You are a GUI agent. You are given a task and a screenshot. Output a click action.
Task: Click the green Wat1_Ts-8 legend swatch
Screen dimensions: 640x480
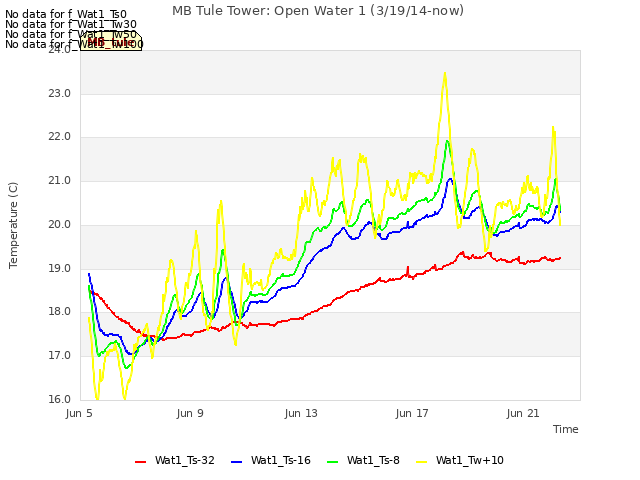coord(333,462)
